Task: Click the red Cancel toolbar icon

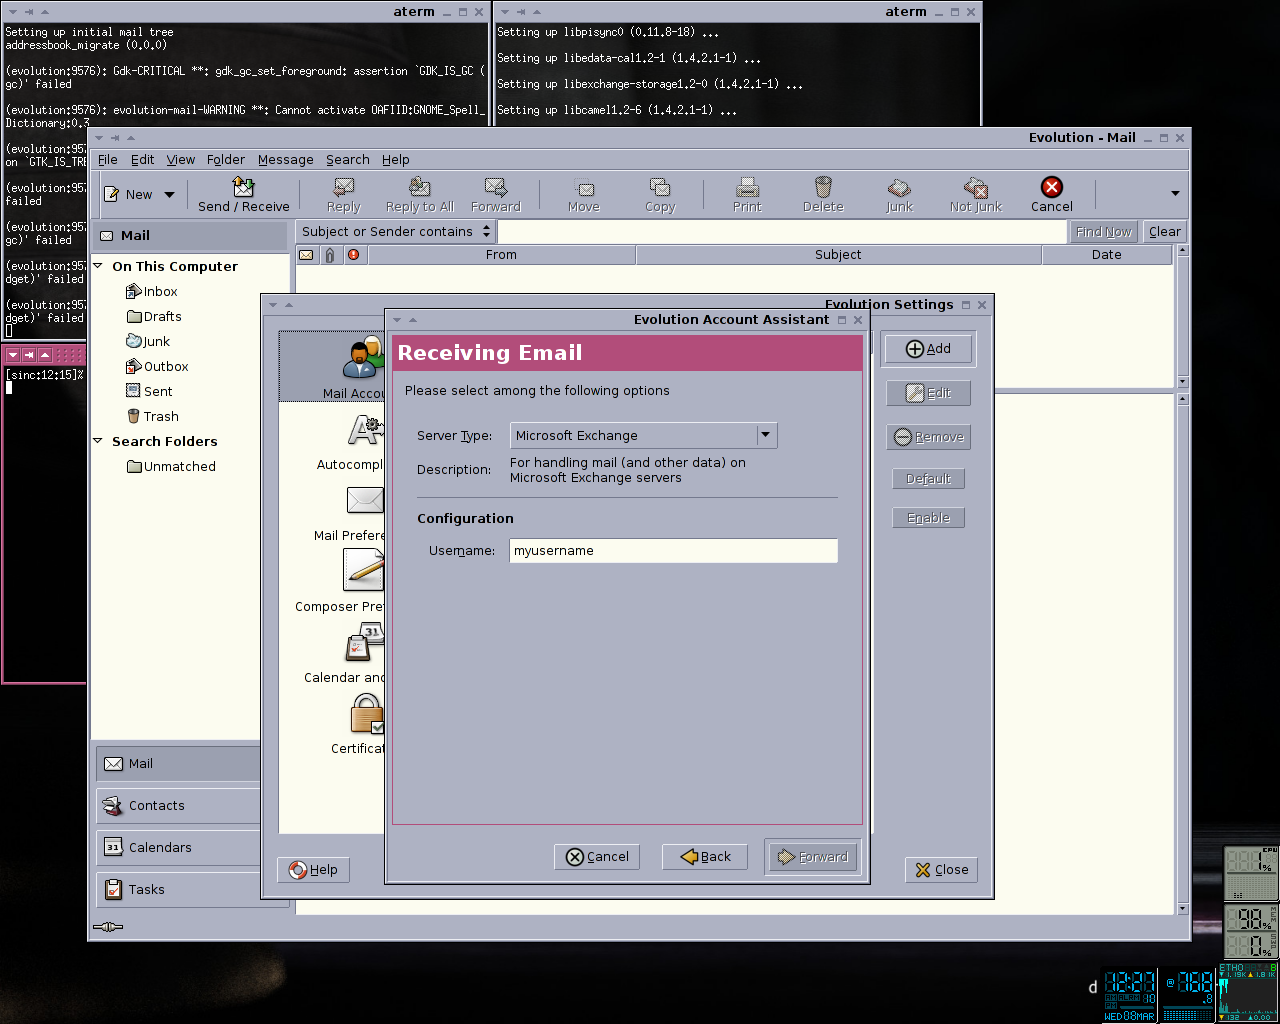Action: [x=1052, y=195]
